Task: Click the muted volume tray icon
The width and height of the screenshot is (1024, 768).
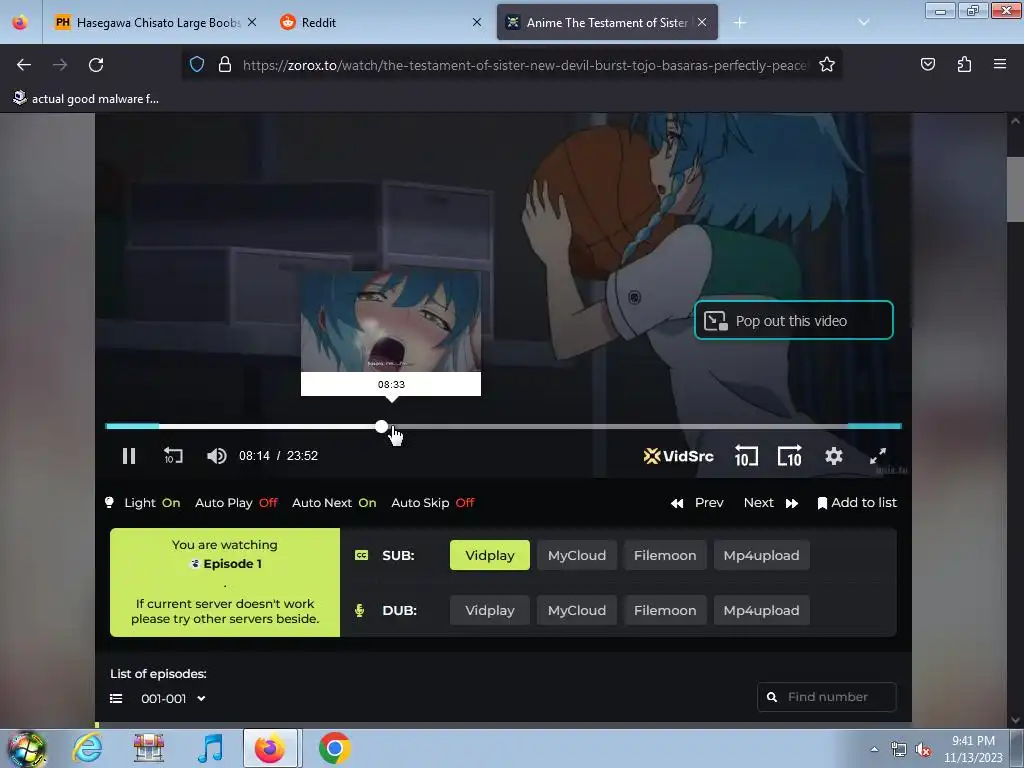Action: (923, 750)
